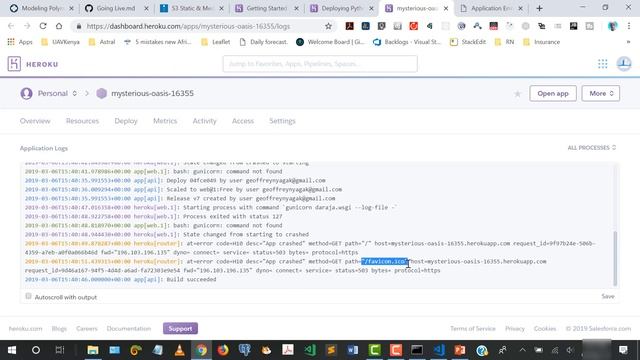
Task: Open the Careers footer link
Action: [x=87, y=328]
